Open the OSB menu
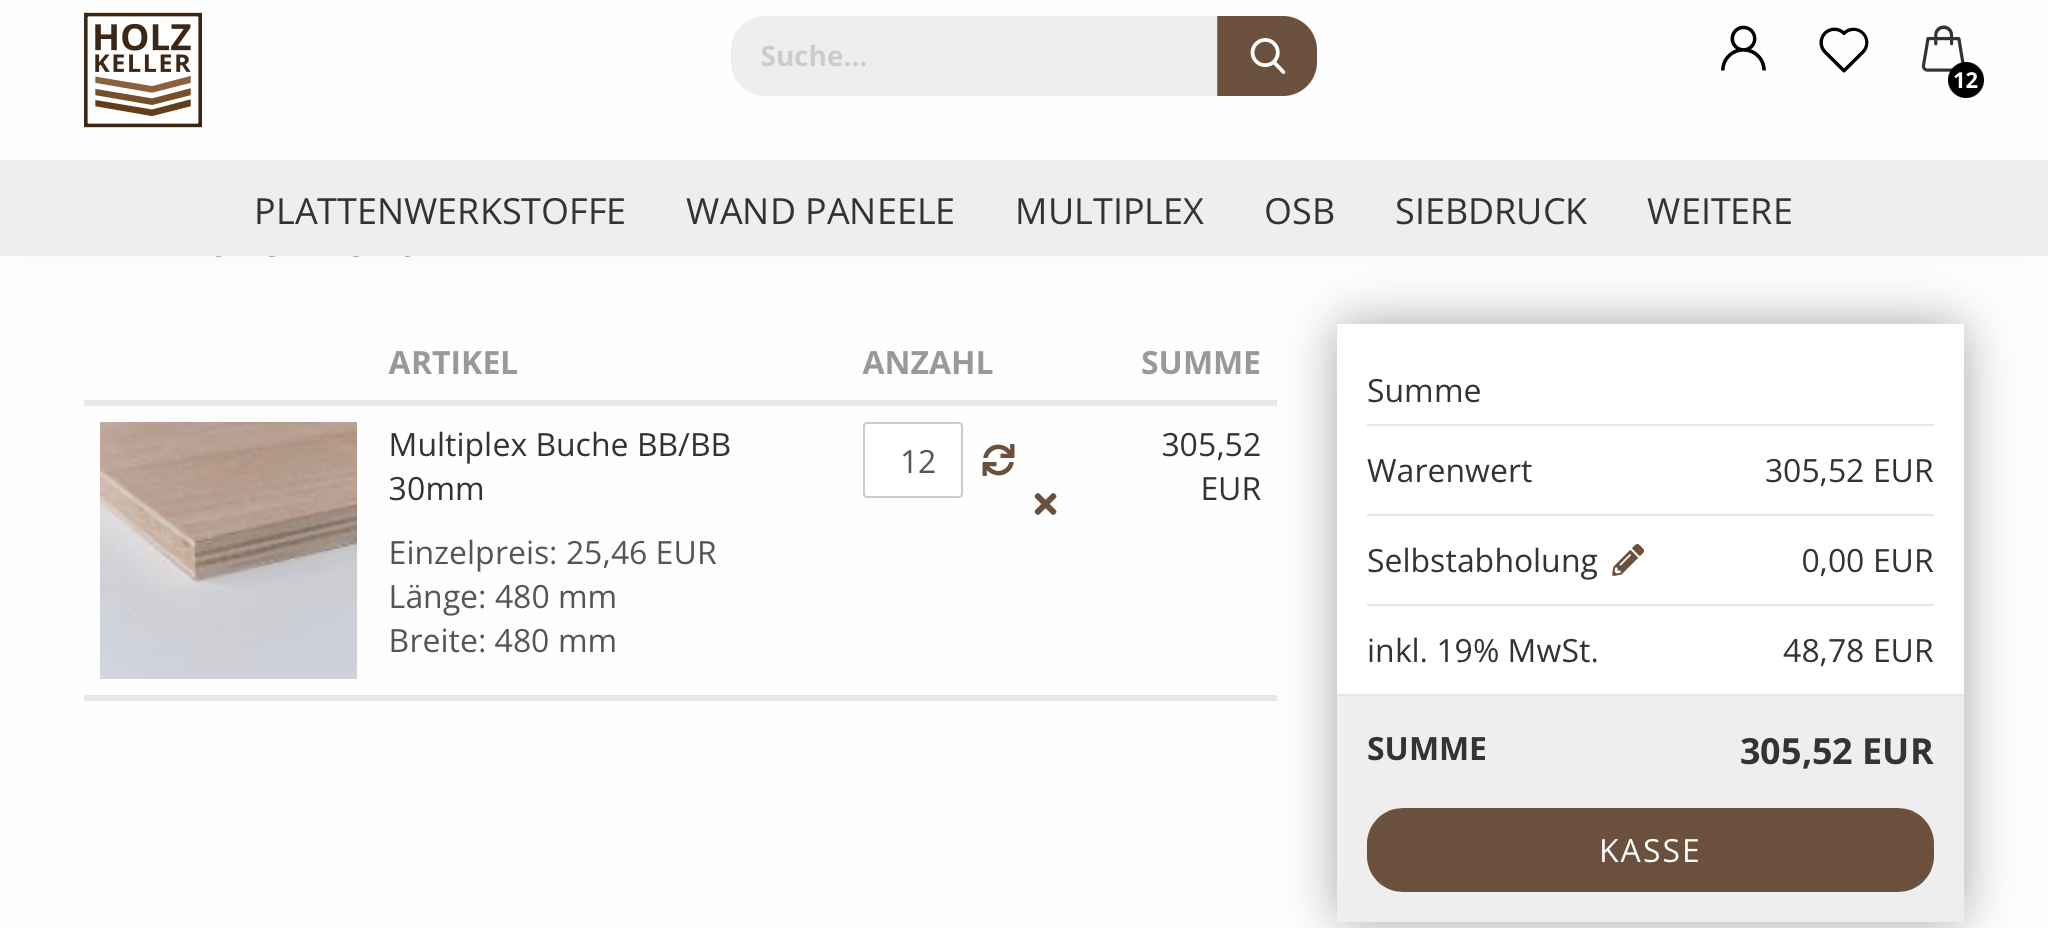This screenshot has width=2048, height=928. [x=1299, y=211]
